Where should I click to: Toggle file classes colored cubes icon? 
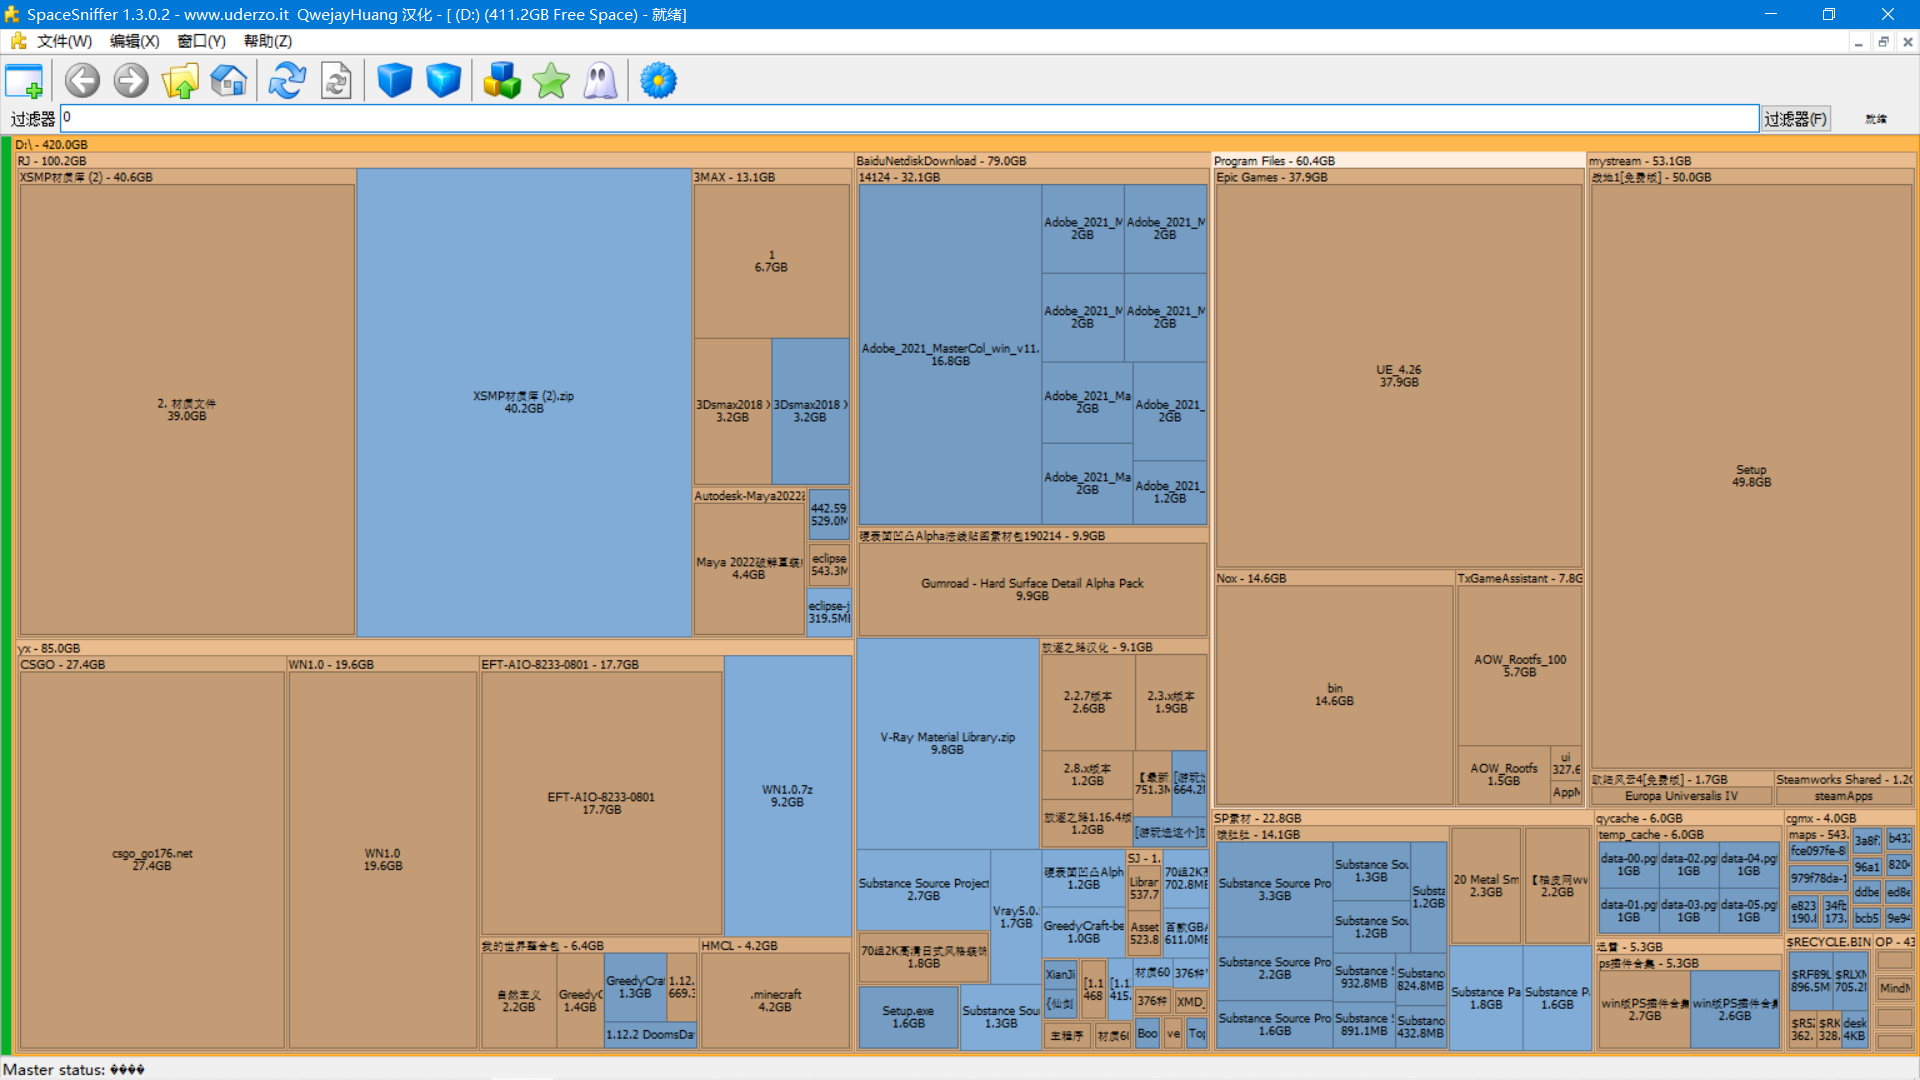[502, 81]
